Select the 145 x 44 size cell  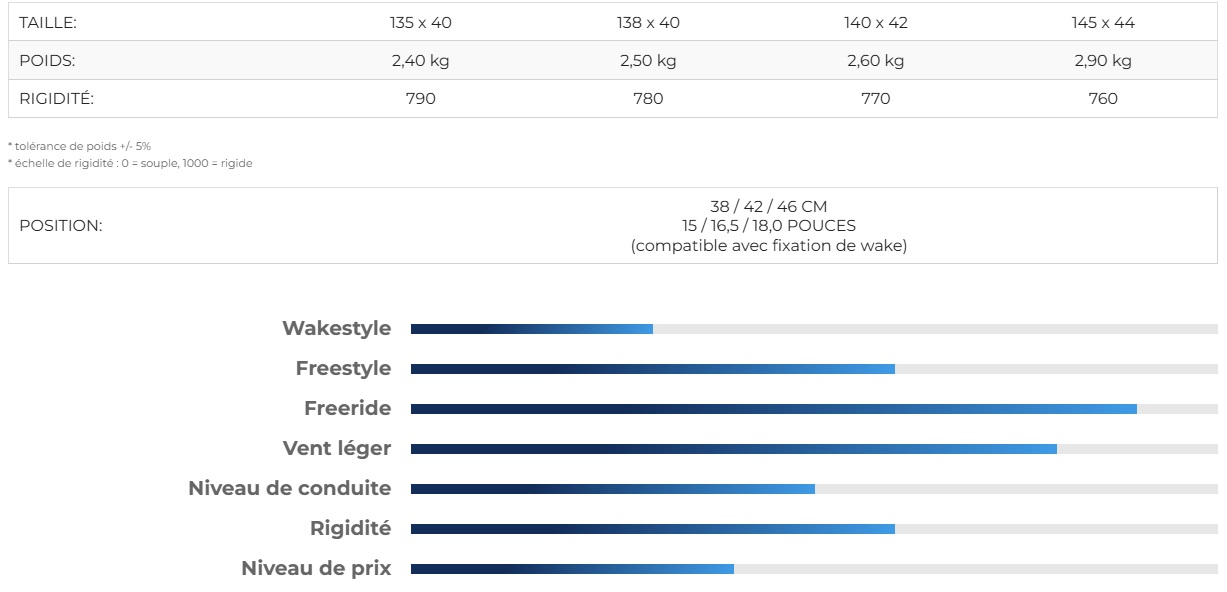click(1102, 22)
